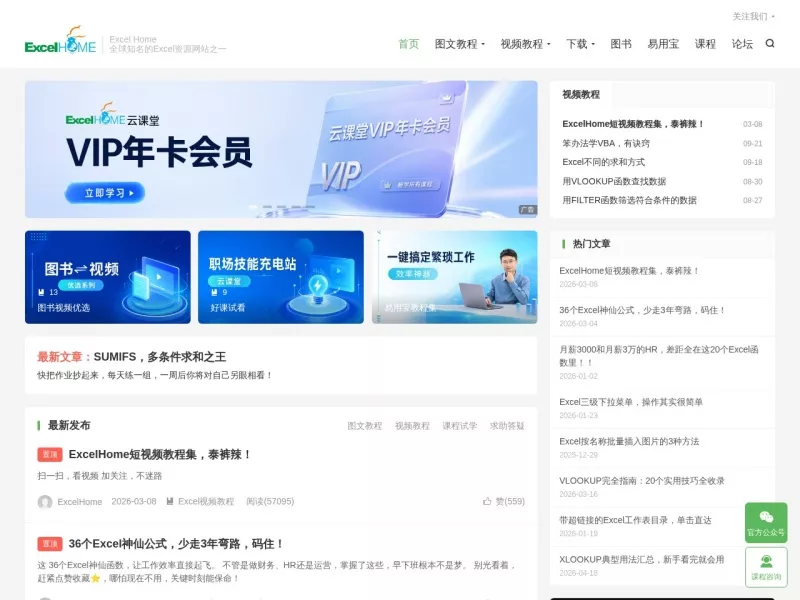Expand the 关注我们 dropdown
Screen dimensions: 800x600
point(754,16)
